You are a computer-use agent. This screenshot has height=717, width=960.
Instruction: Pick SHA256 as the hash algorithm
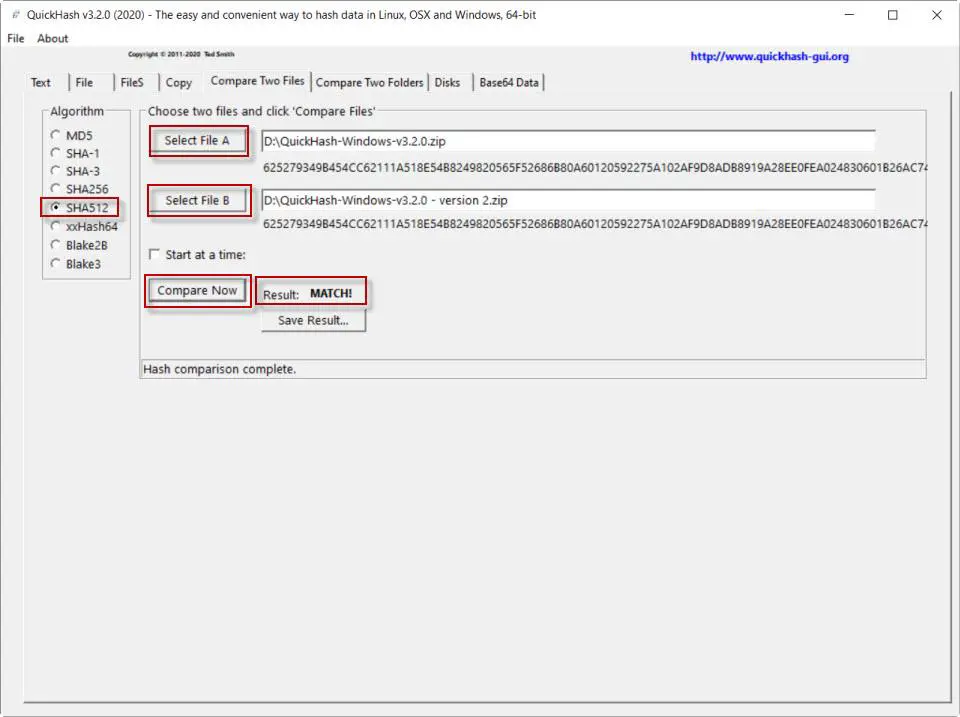(x=79, y=189)
